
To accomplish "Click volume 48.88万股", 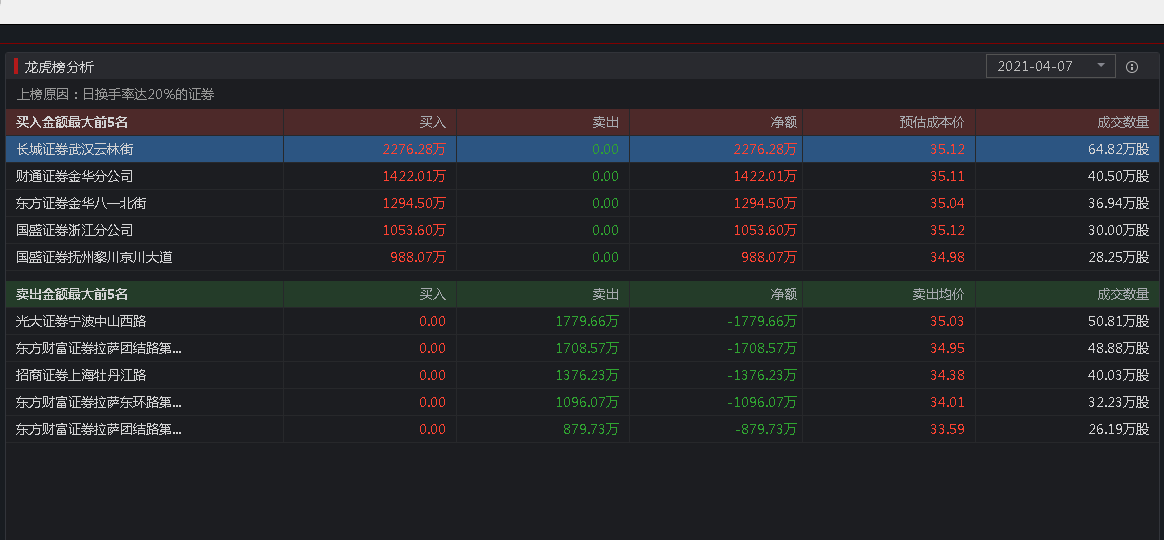I will pos(1119,348).
